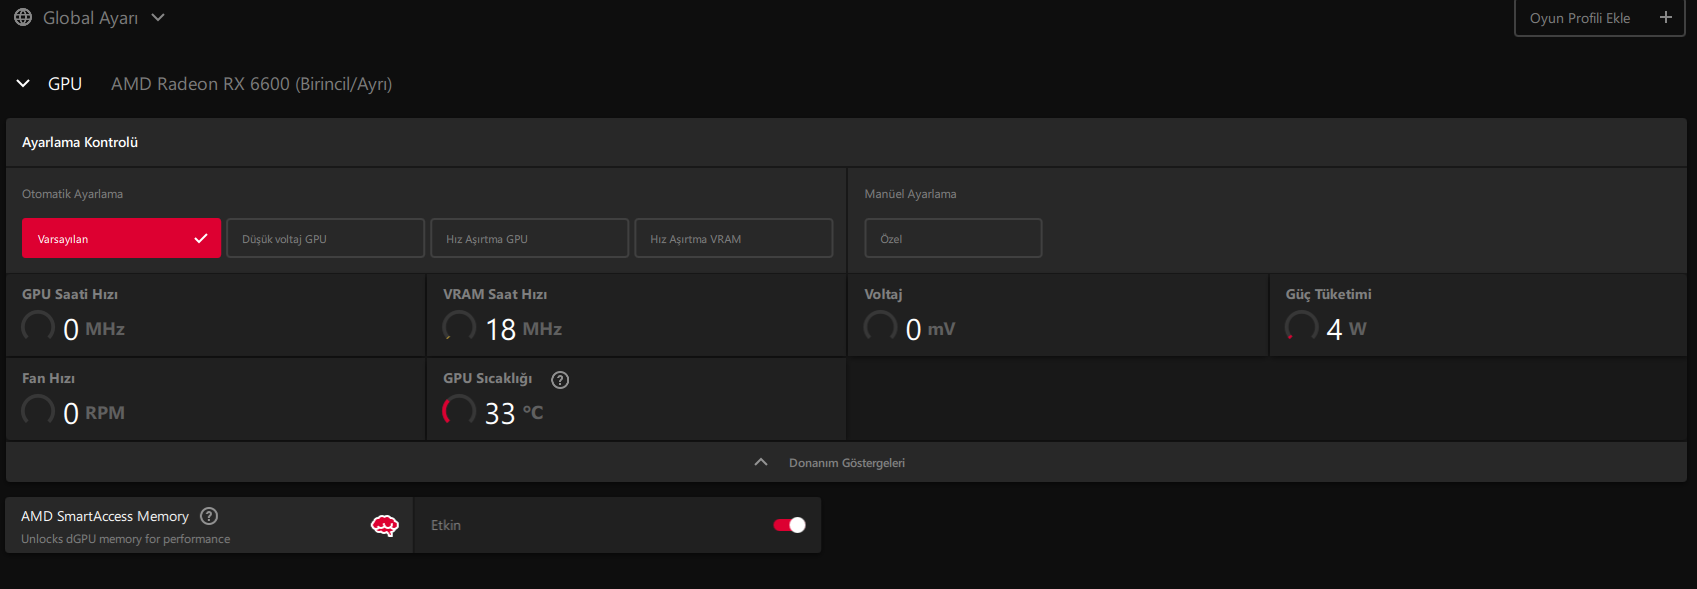Viewport: 1697px width, 589px height.
Task: Click the Voltaj gauge dial
Action: point(880,327)
